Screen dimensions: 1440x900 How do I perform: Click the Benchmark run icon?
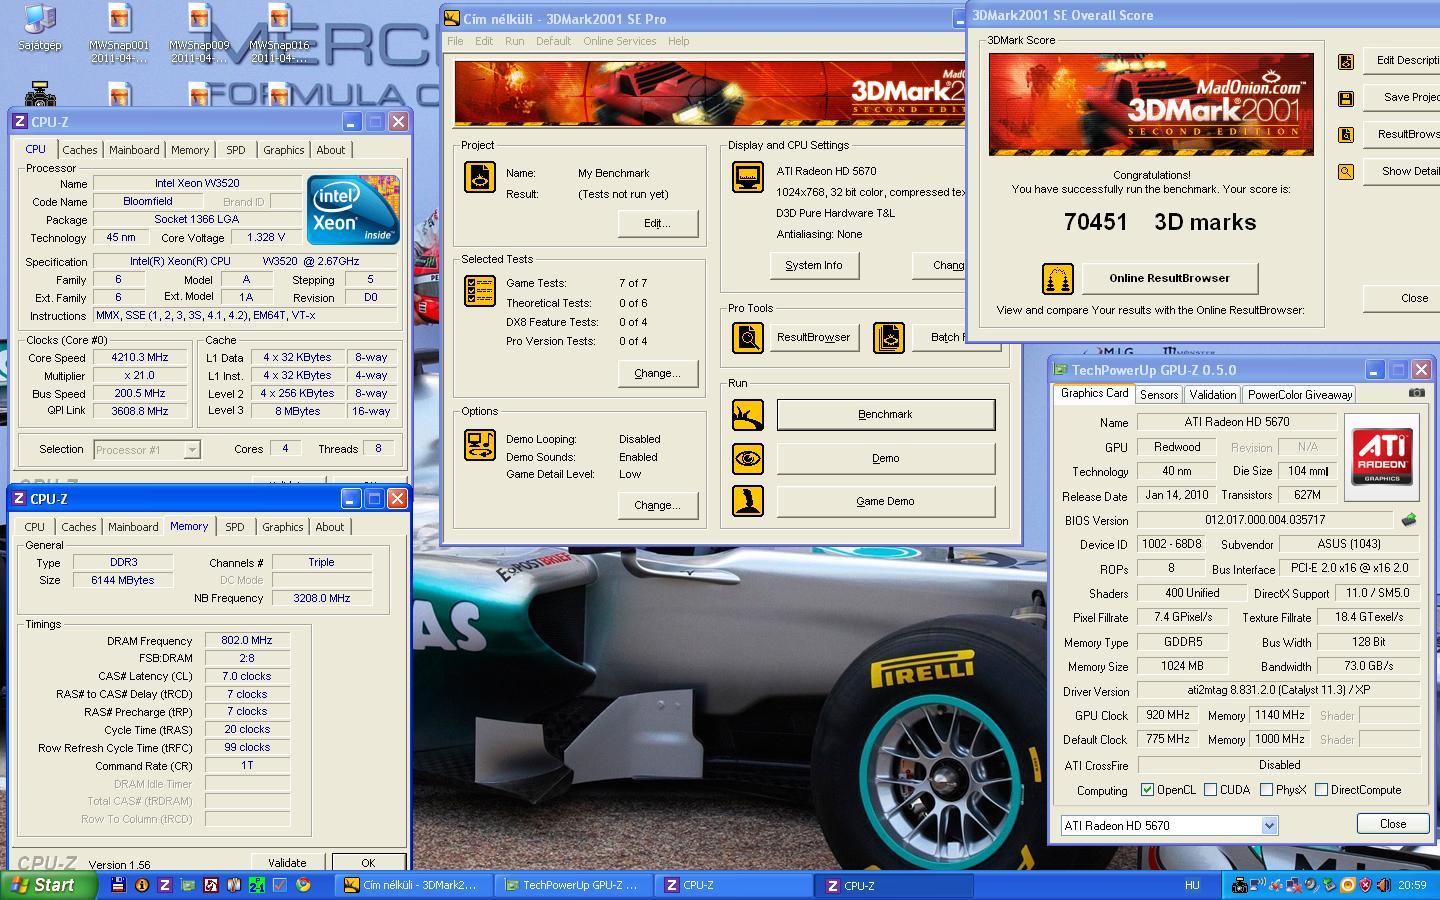[x=747, y=415]
